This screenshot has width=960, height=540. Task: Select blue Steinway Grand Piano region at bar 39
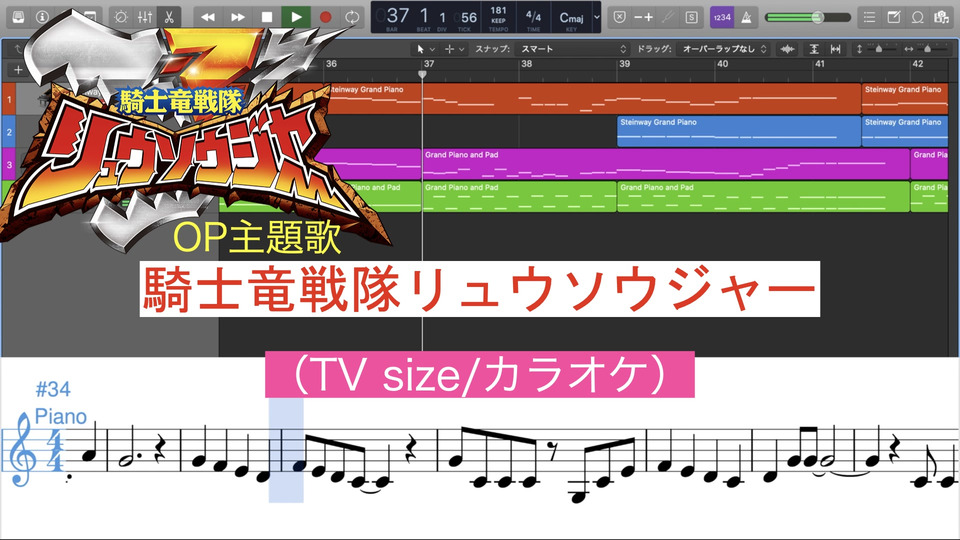pyautogui.click(x=739, y=132)
